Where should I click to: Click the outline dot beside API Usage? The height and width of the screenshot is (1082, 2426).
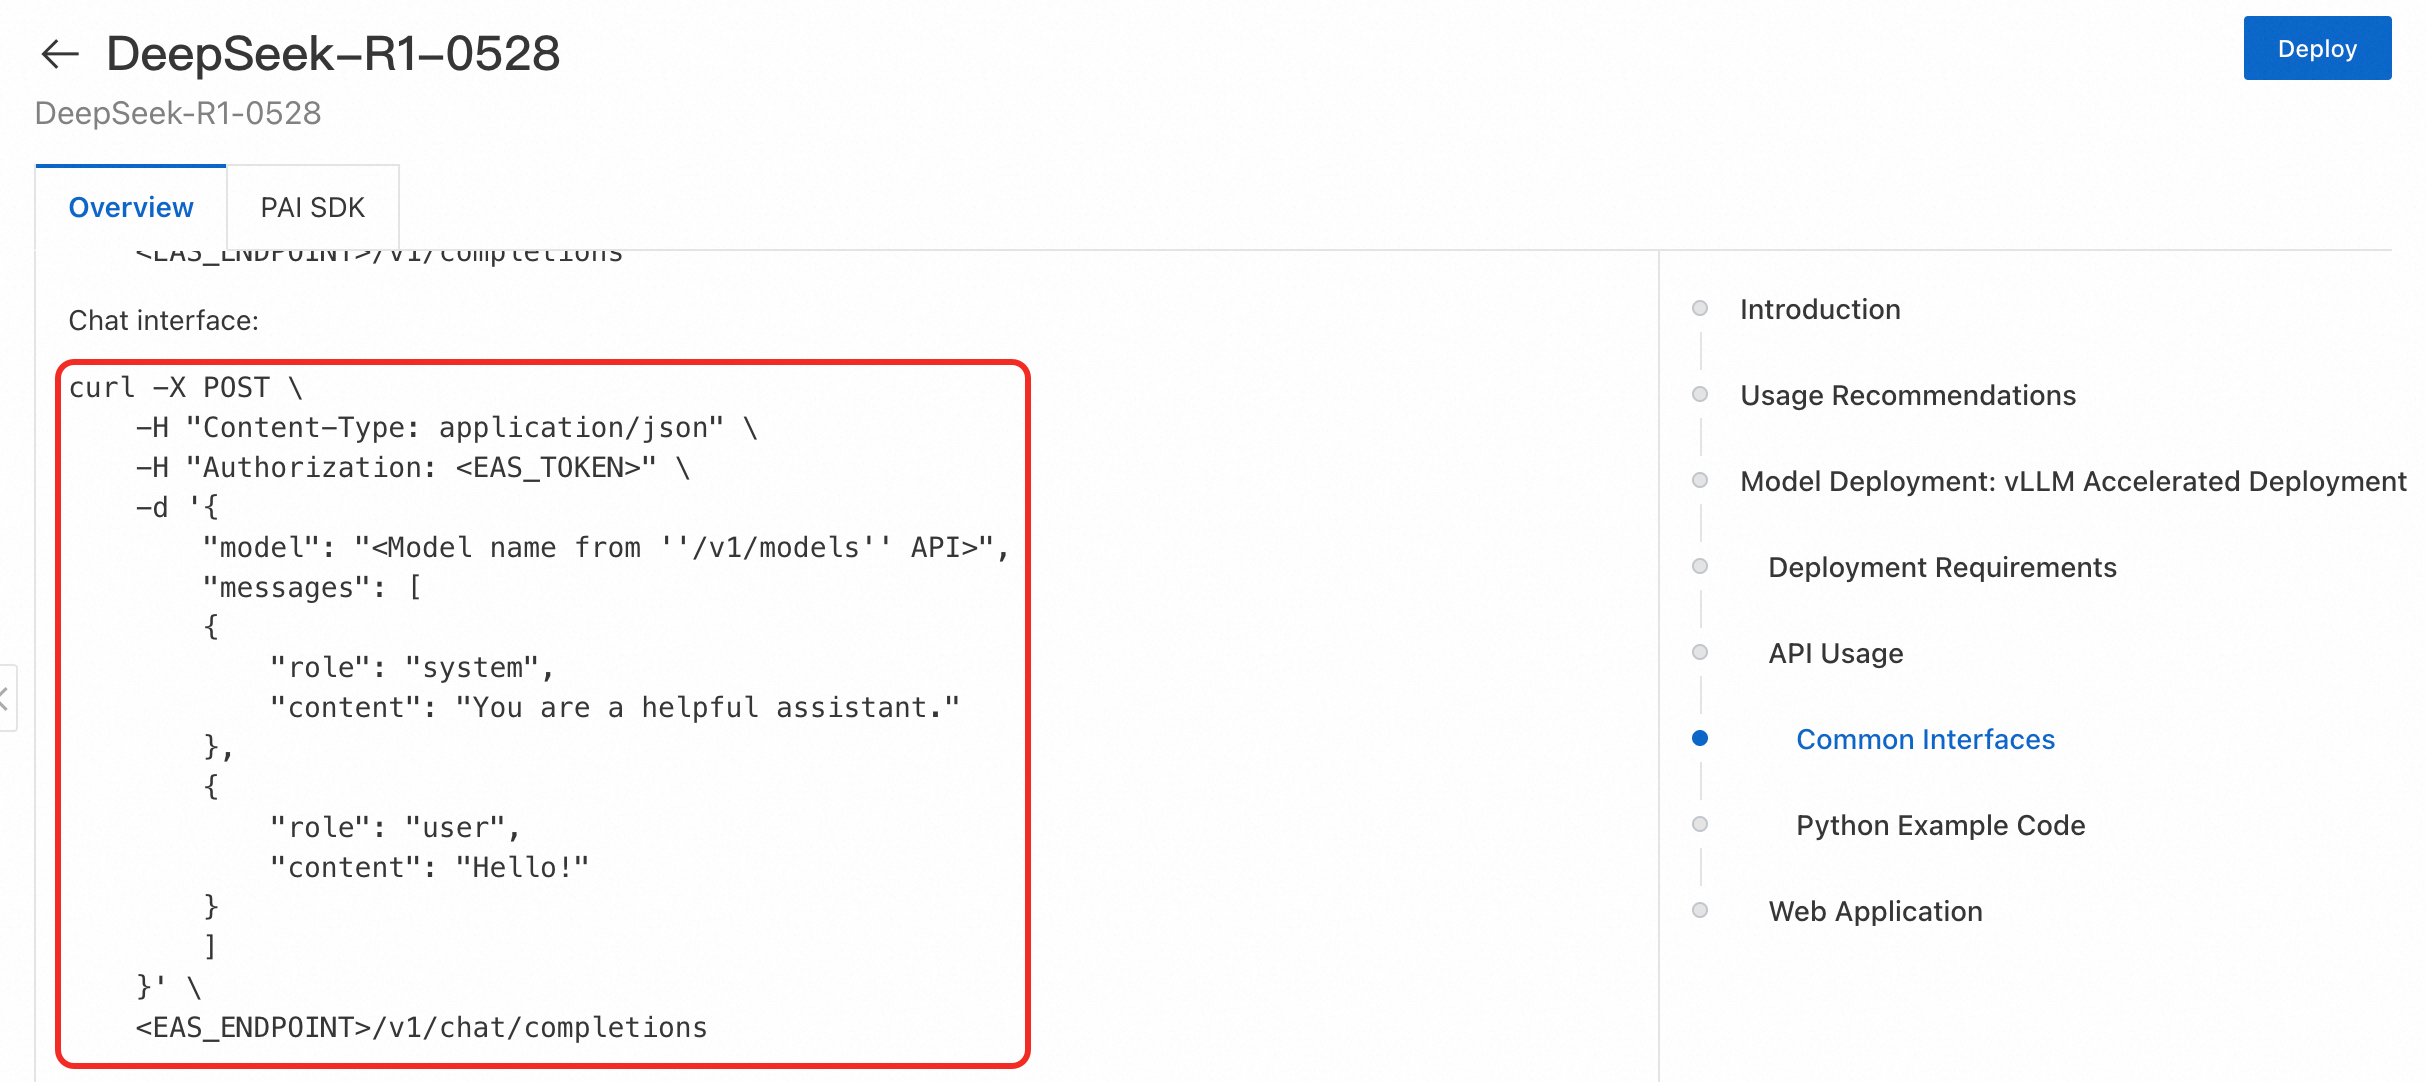(1699, 652)
